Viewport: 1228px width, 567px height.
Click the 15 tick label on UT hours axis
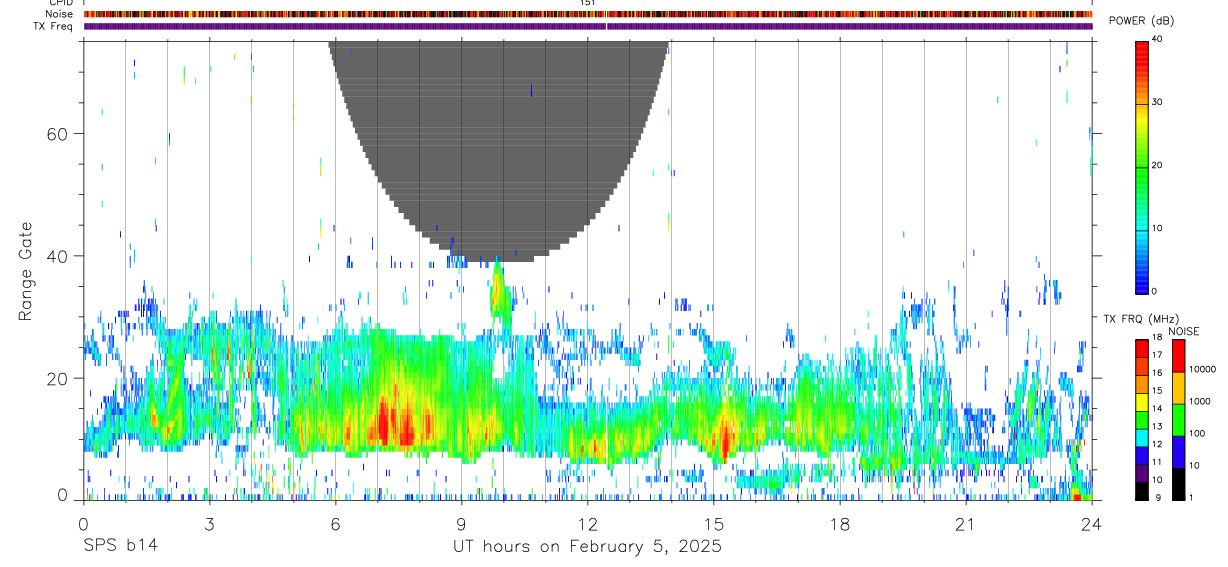click(713, 523)
